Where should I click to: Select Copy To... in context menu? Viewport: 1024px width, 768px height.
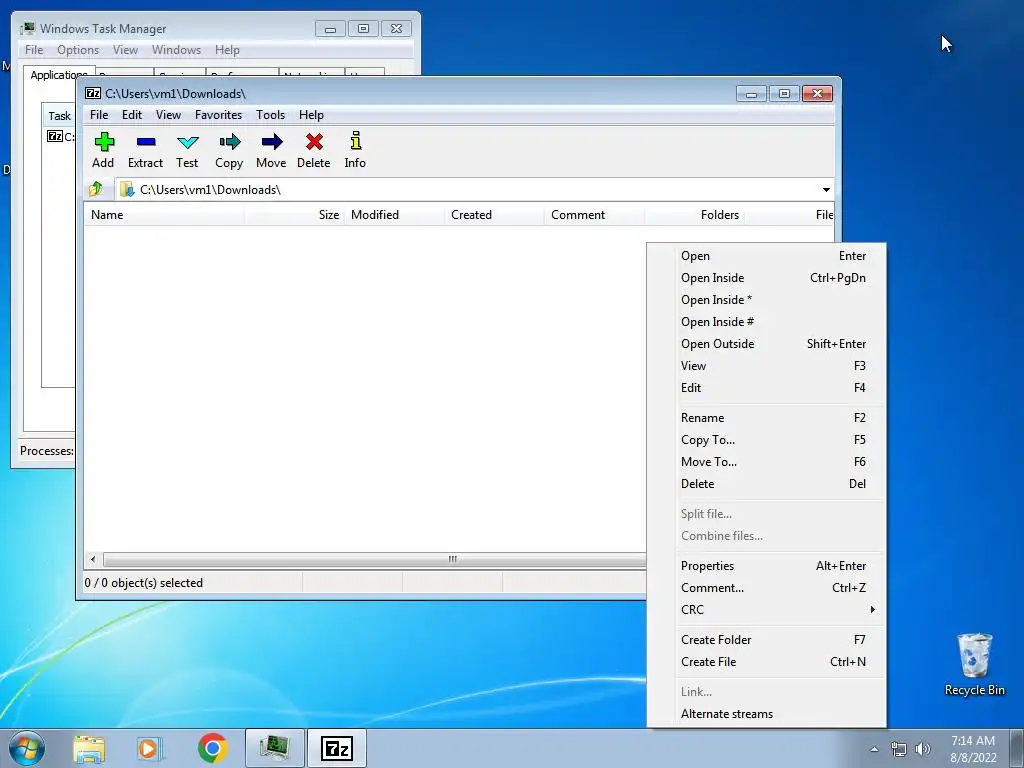pos(767,440)
